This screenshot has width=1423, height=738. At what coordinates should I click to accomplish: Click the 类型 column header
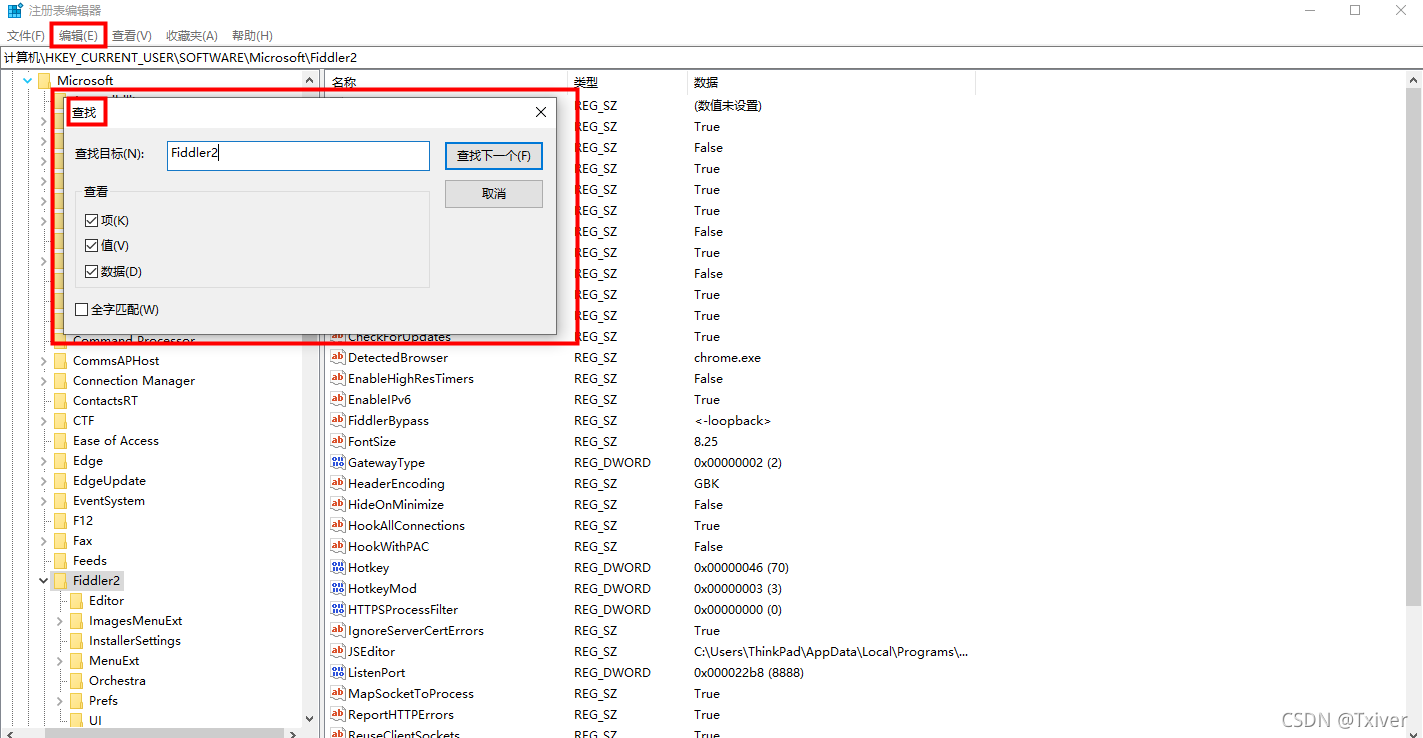coord(629,82)
